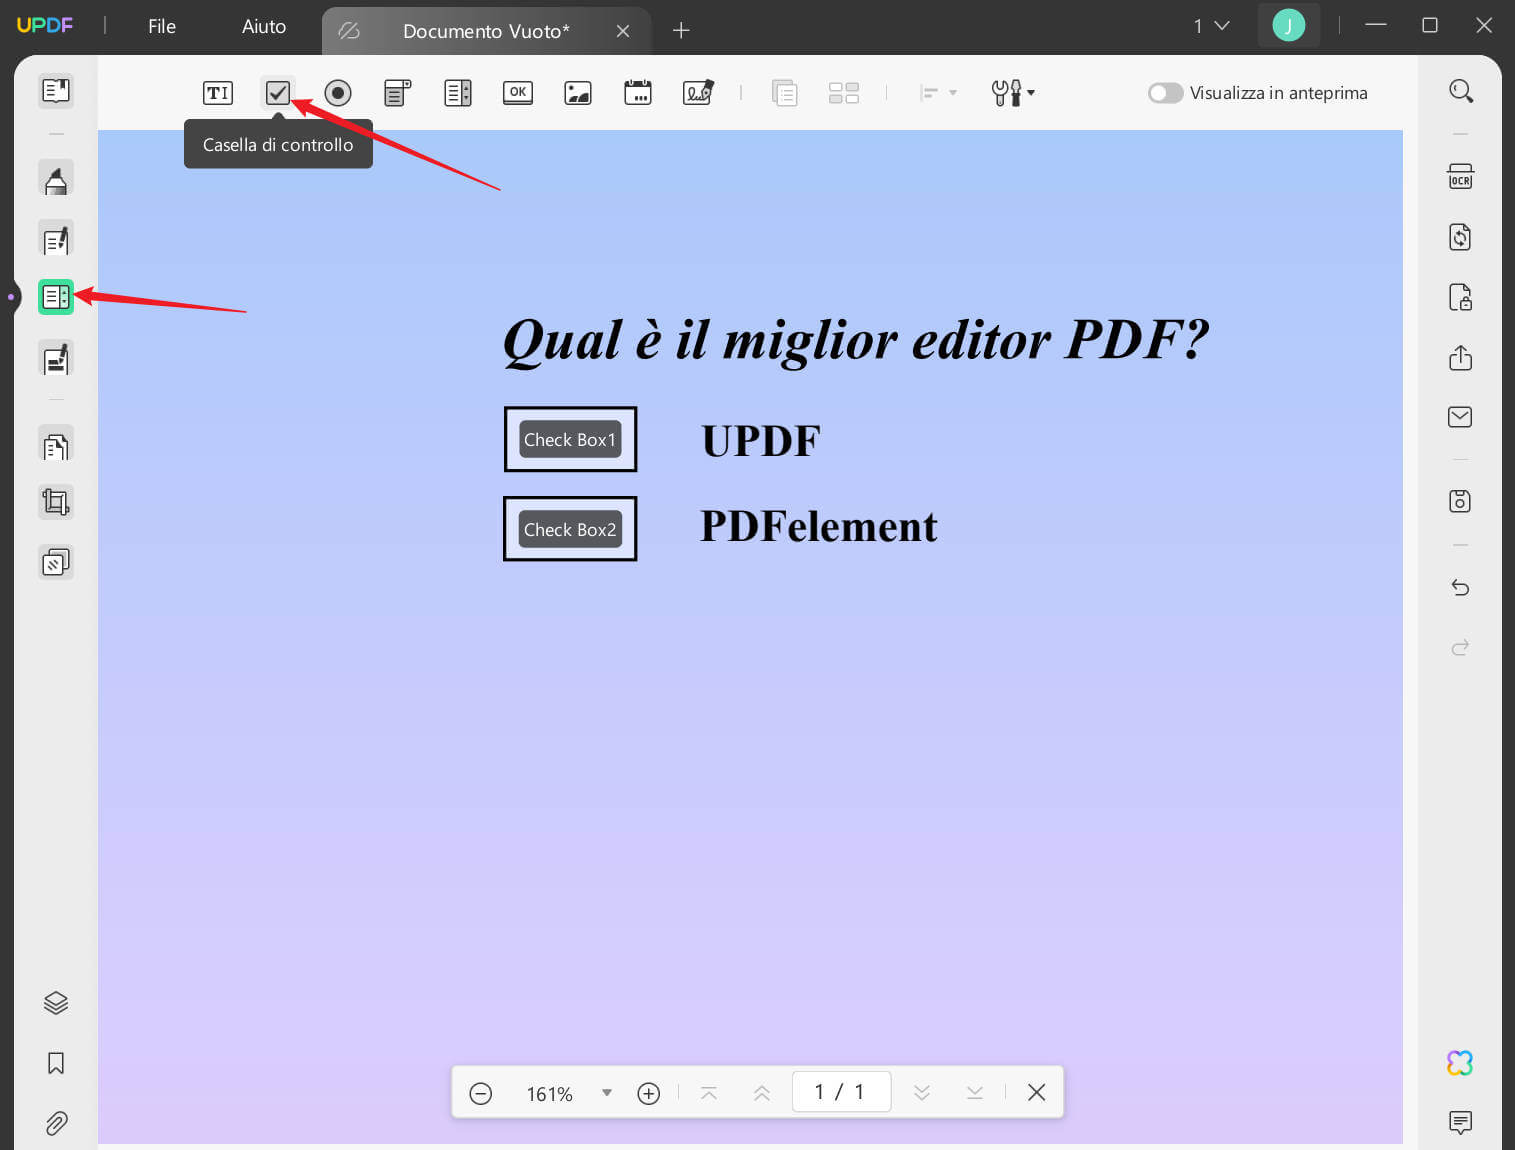1515x1150 pixels.
Task: Open the File menu
Action: [161, 26]
